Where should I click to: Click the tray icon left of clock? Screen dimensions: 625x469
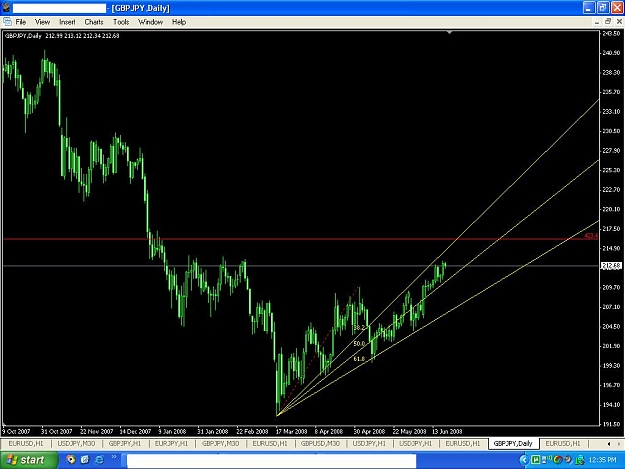coord(580,460)
